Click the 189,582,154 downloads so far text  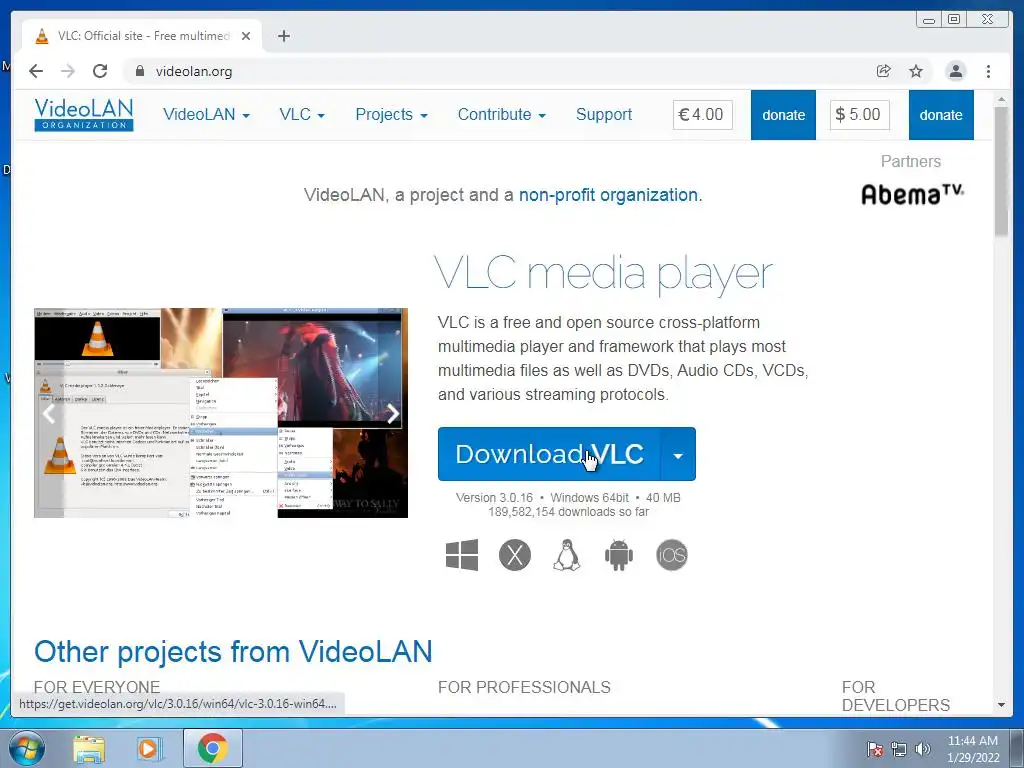[x=568, y=512]
